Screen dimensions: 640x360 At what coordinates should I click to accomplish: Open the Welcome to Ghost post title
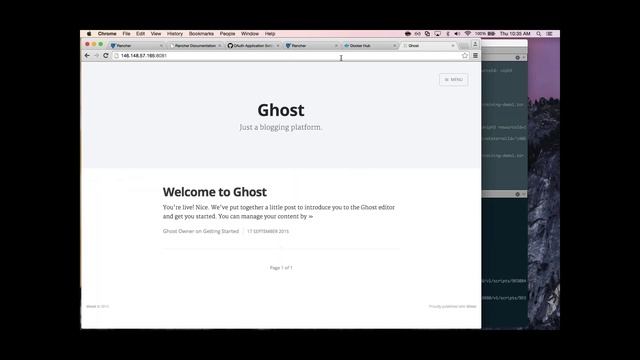pos(215,192)
